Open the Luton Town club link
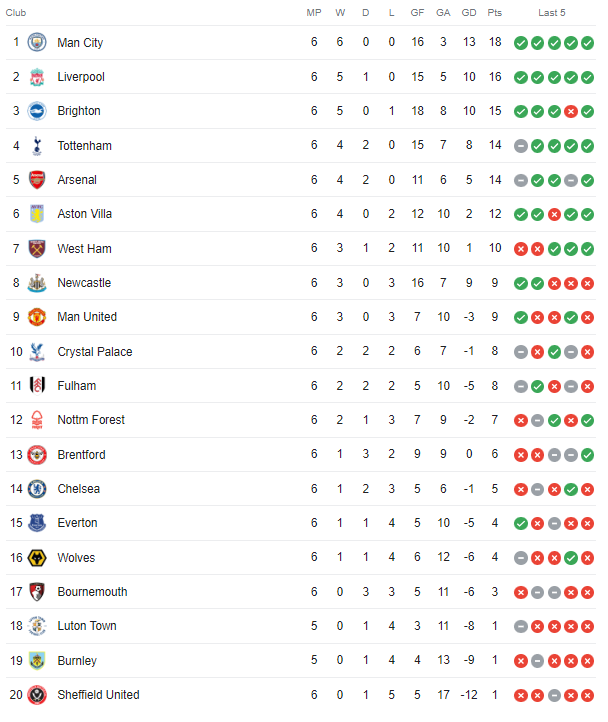Screen dimensions: 608x722 (87, 626)
